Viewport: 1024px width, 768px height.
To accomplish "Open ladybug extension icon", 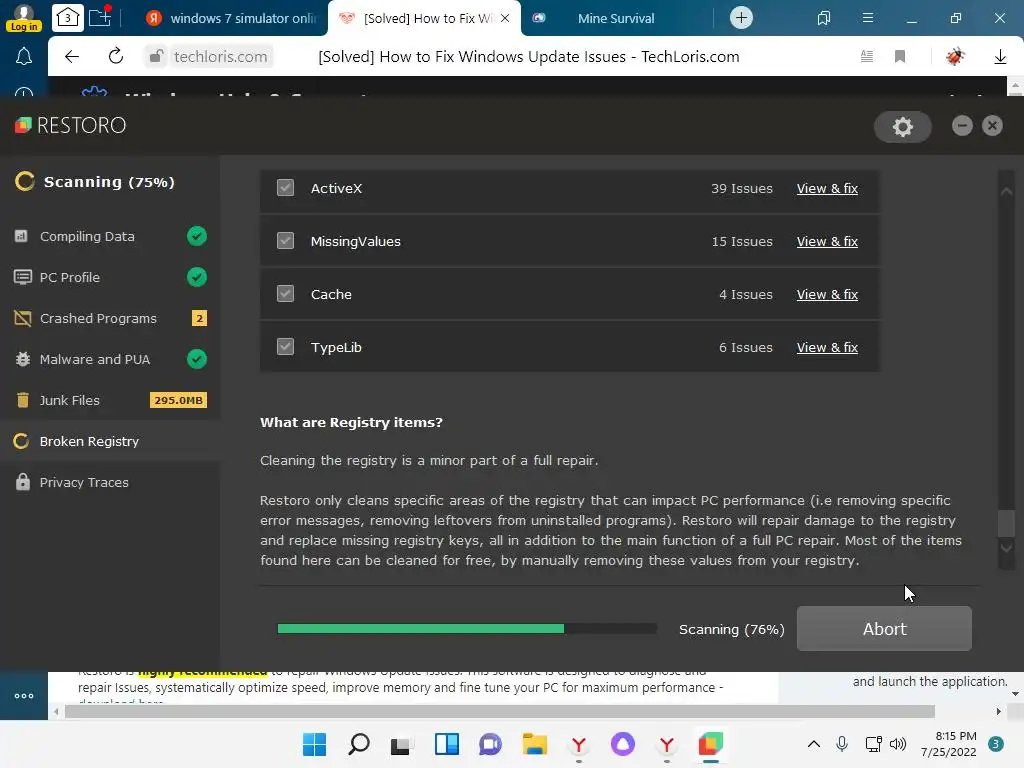I will coord(955,57).
